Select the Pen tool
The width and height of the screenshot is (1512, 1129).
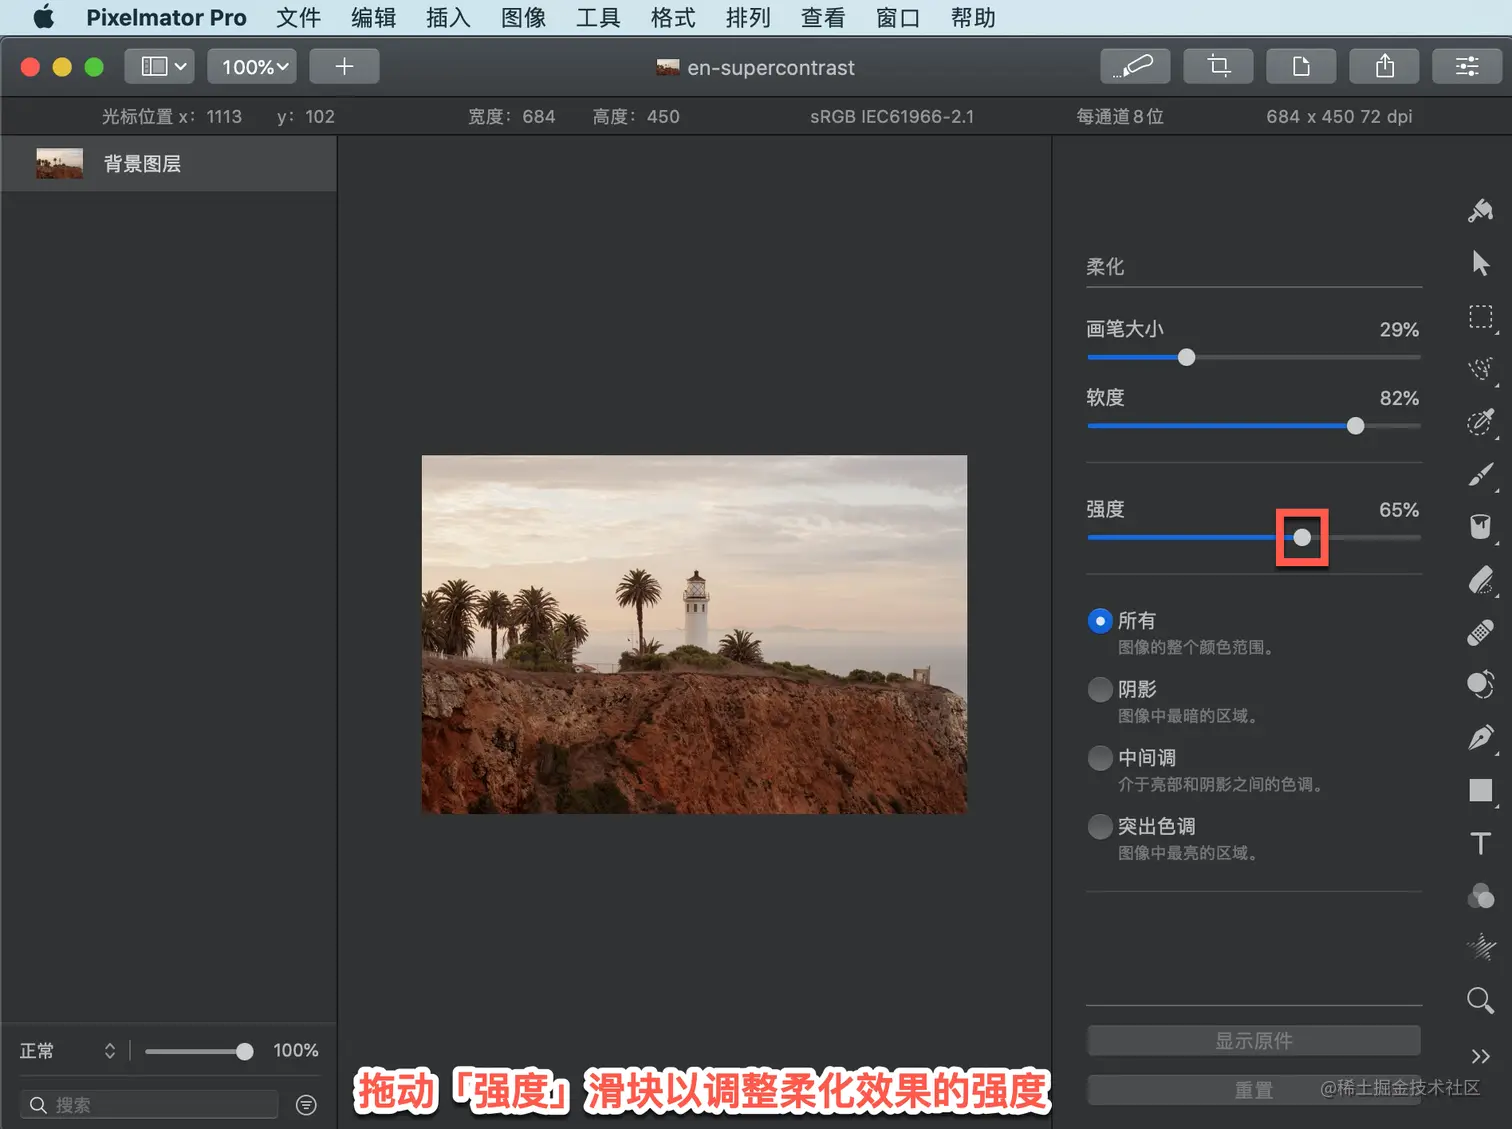tap(1481, 738)
